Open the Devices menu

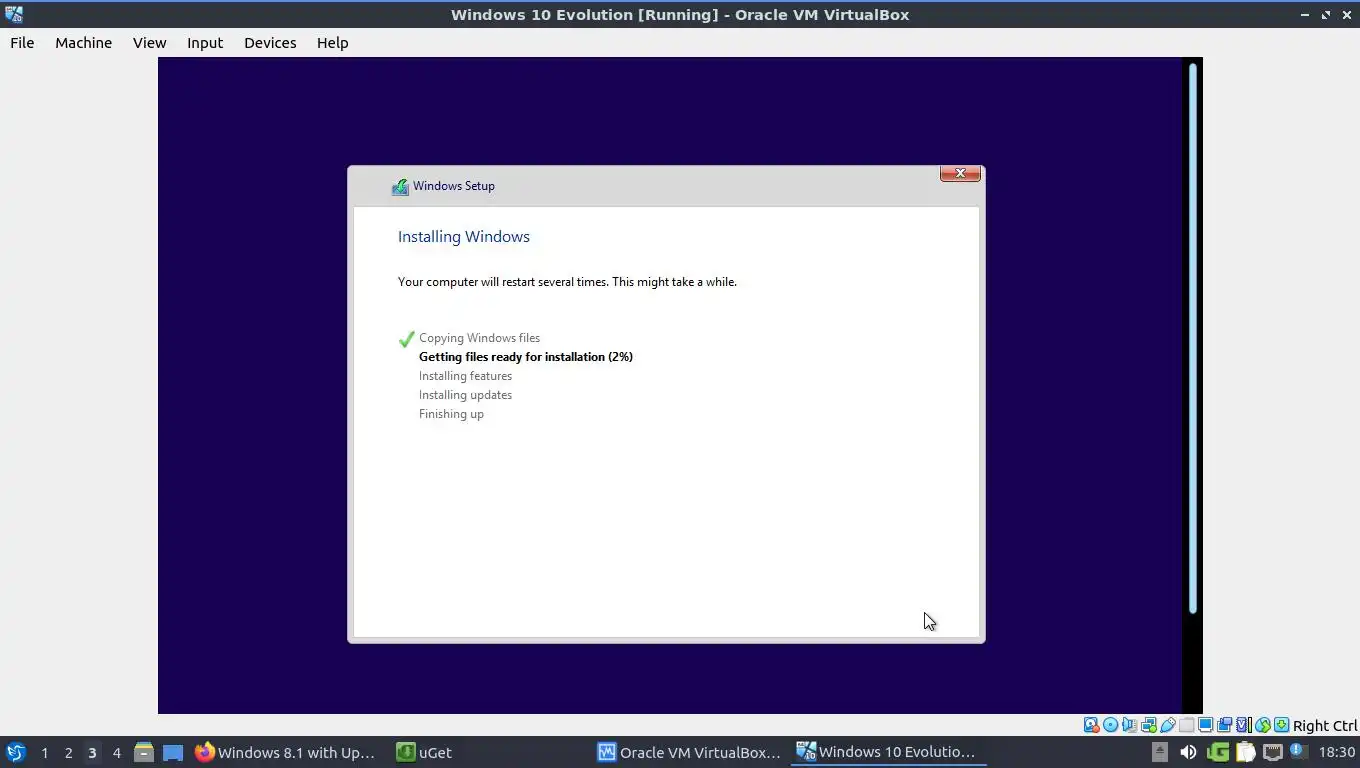point(270,43)
